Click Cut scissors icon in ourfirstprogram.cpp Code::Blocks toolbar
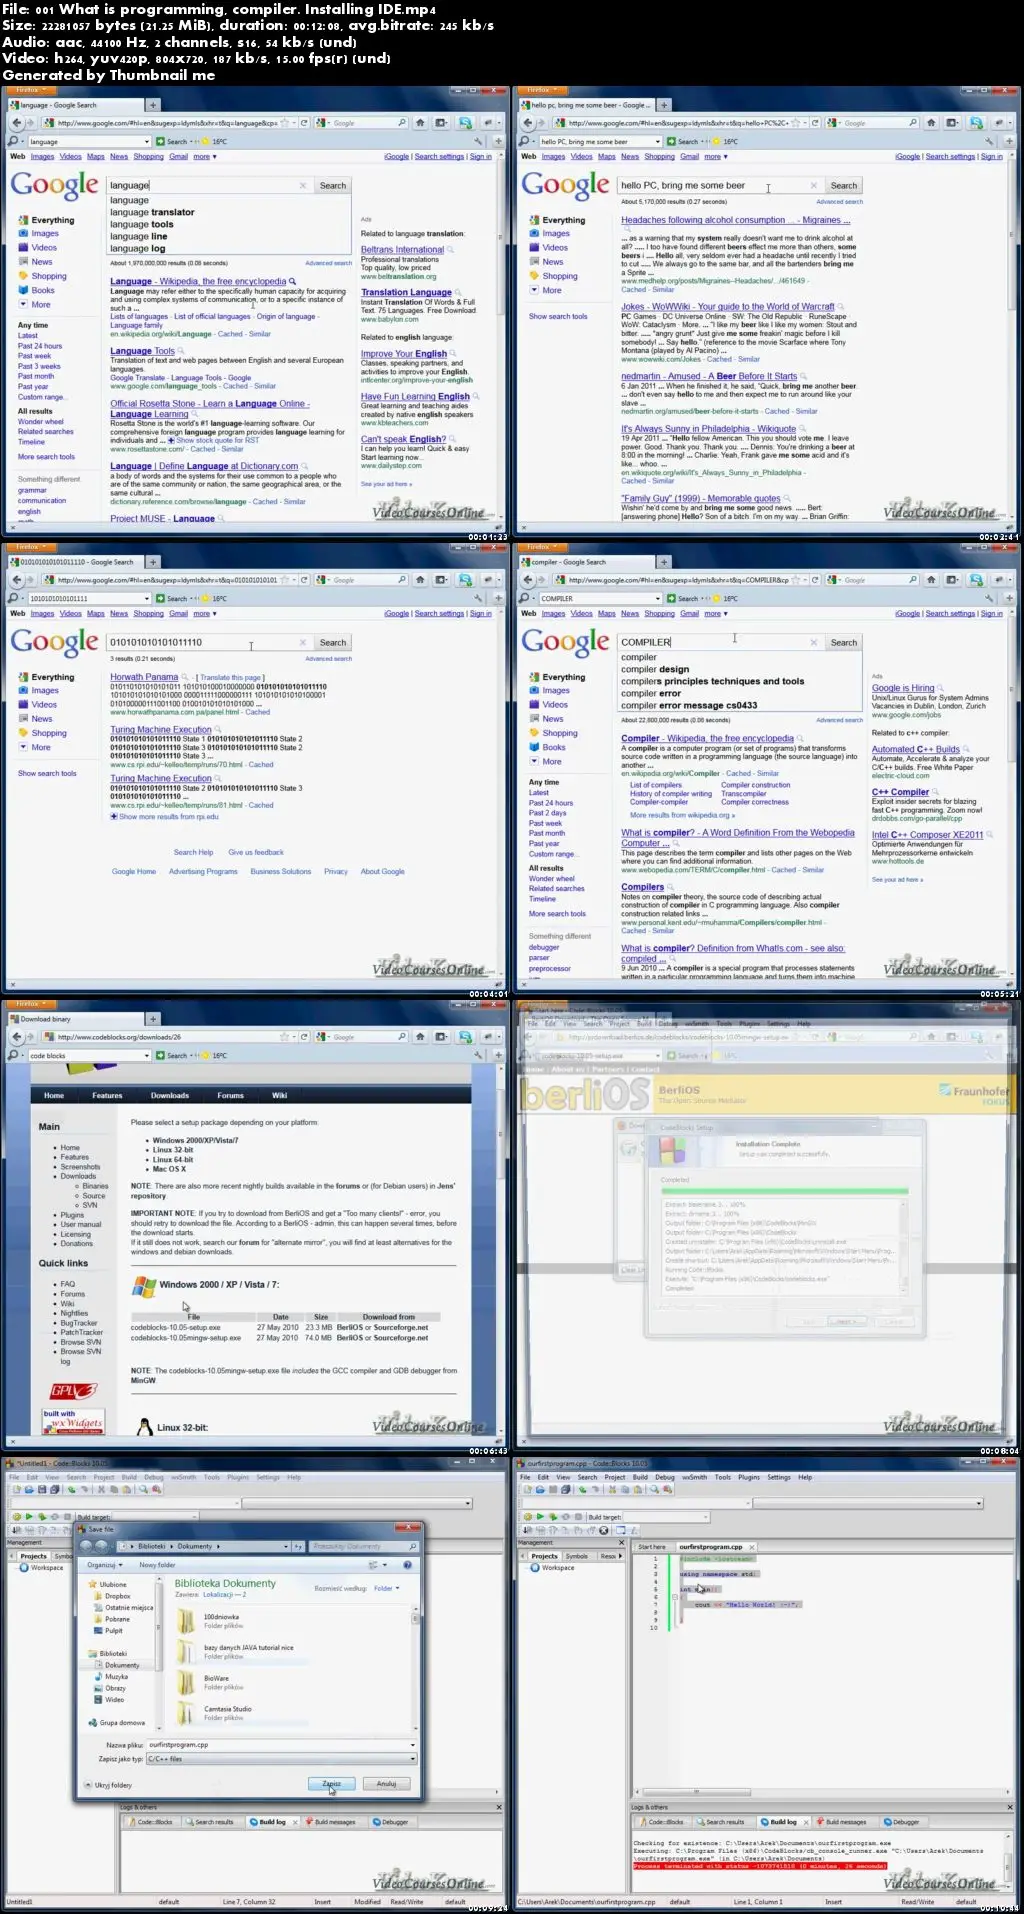 point(612,1489)
